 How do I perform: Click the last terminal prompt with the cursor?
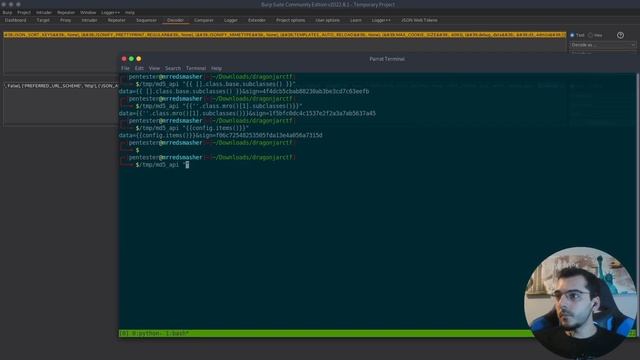point(162,165)
